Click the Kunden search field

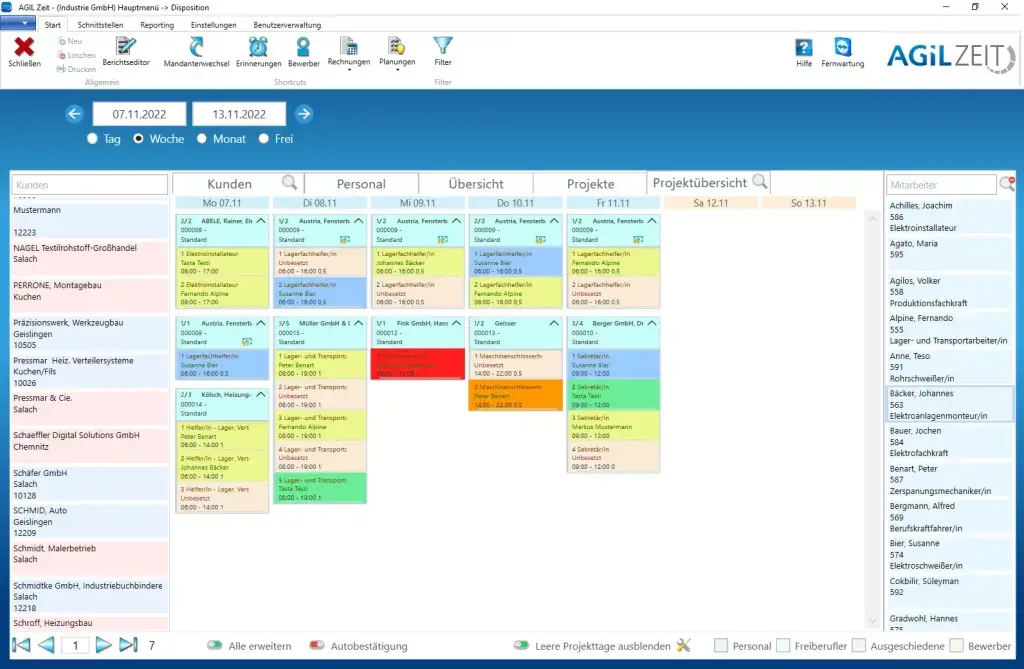[89, 185]
